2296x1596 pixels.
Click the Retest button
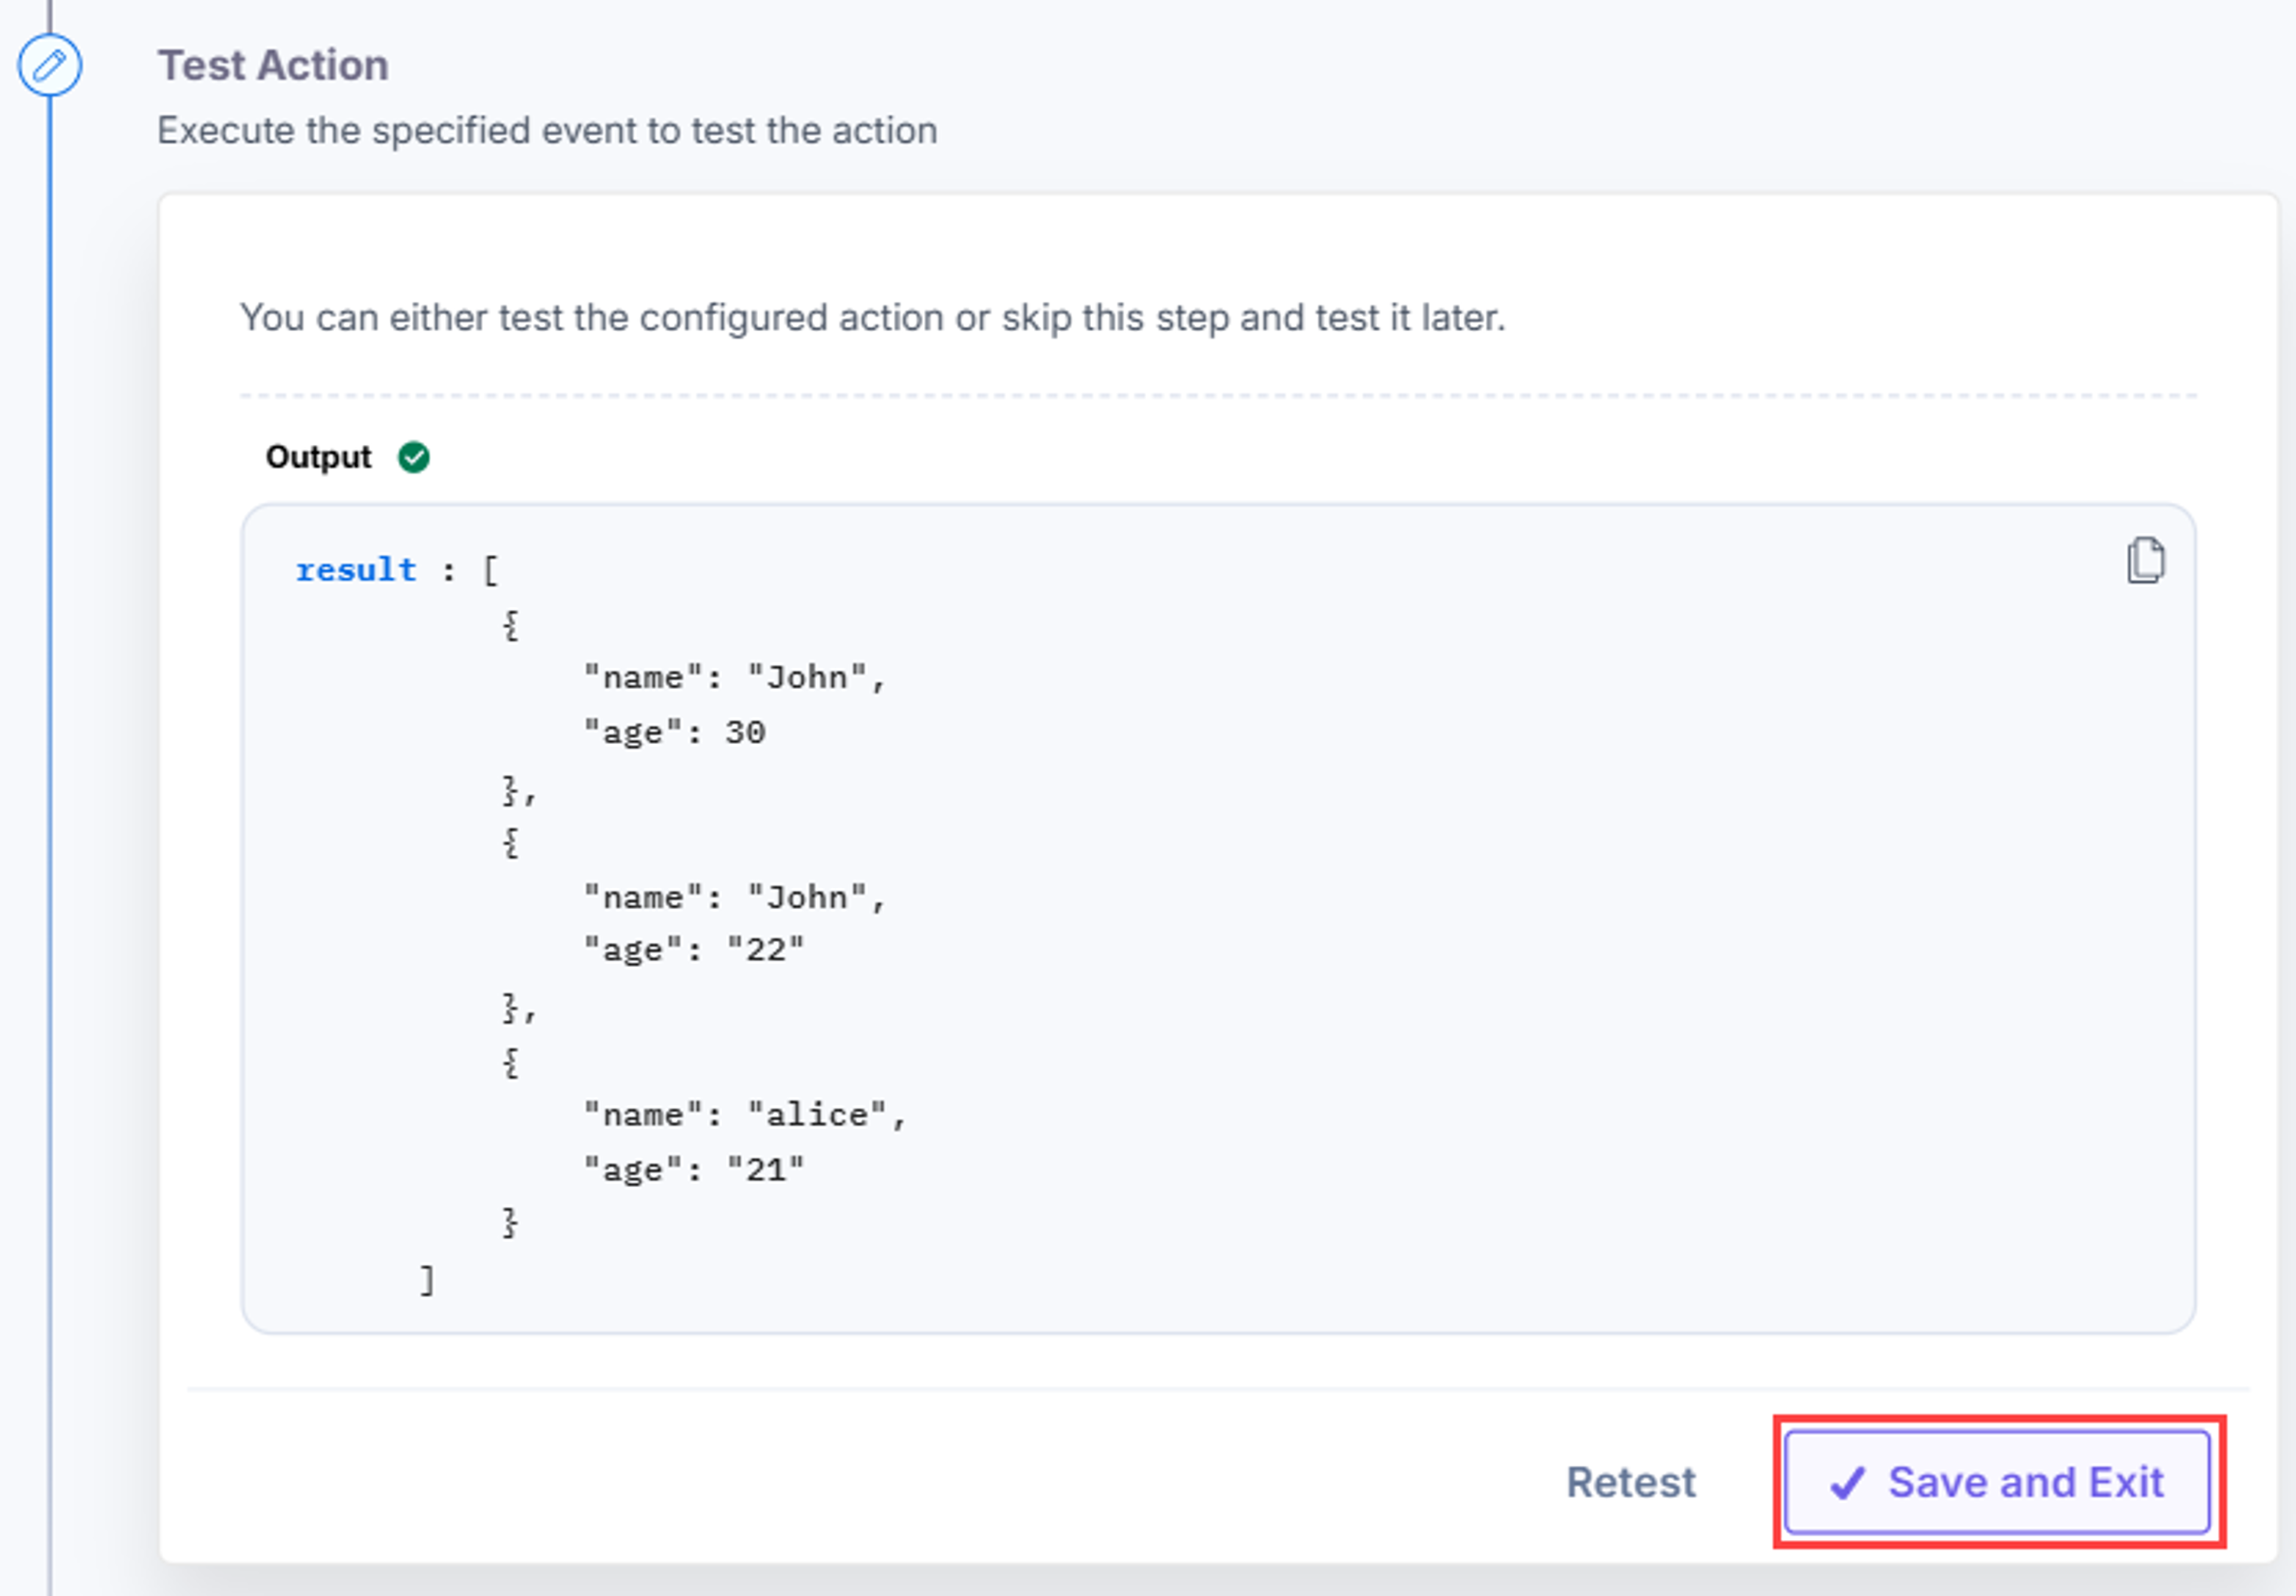1631,1482
